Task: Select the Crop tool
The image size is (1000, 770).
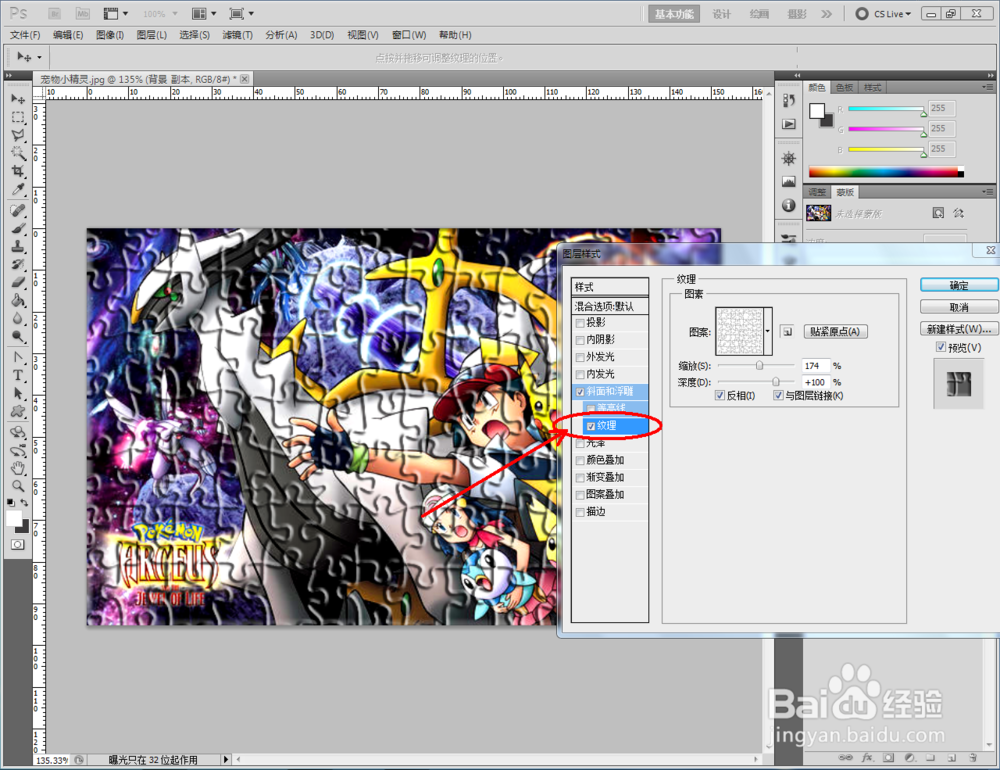Action: pos(18,171)
